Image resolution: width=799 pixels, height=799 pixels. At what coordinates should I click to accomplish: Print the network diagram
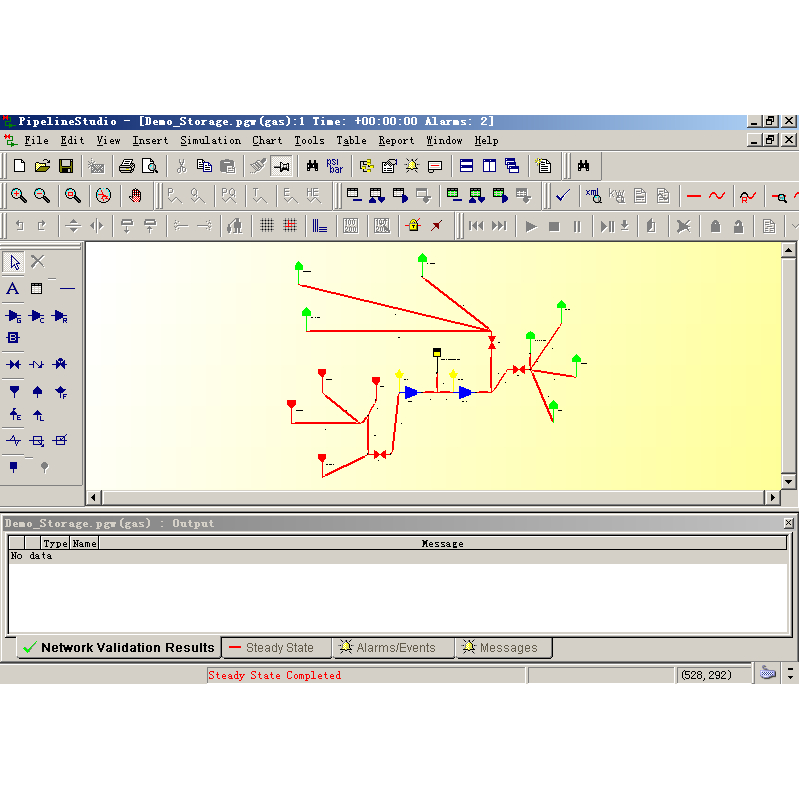click(x=126, y=166)
